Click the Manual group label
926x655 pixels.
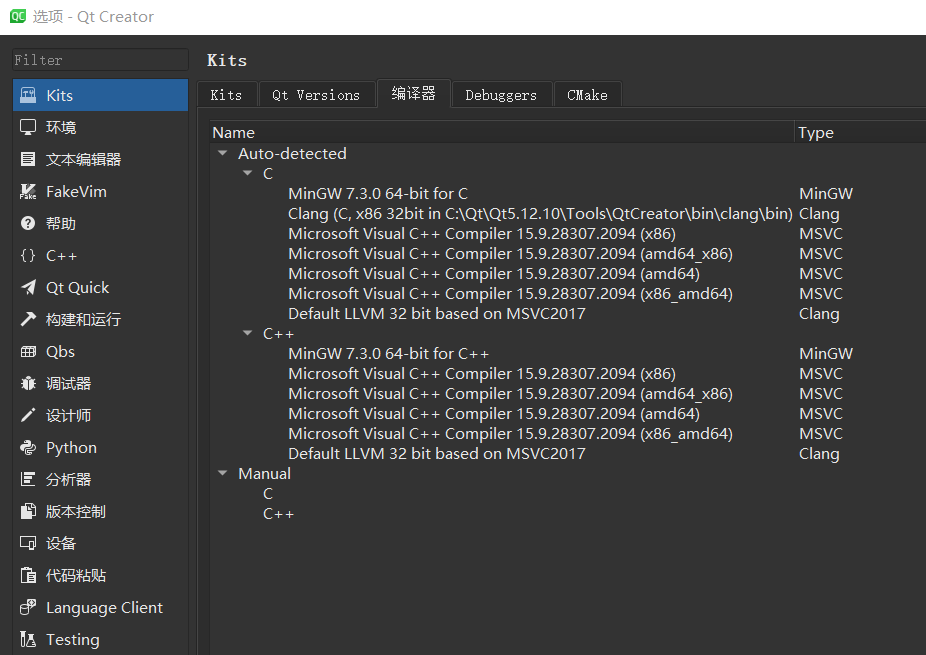point(264,474)
